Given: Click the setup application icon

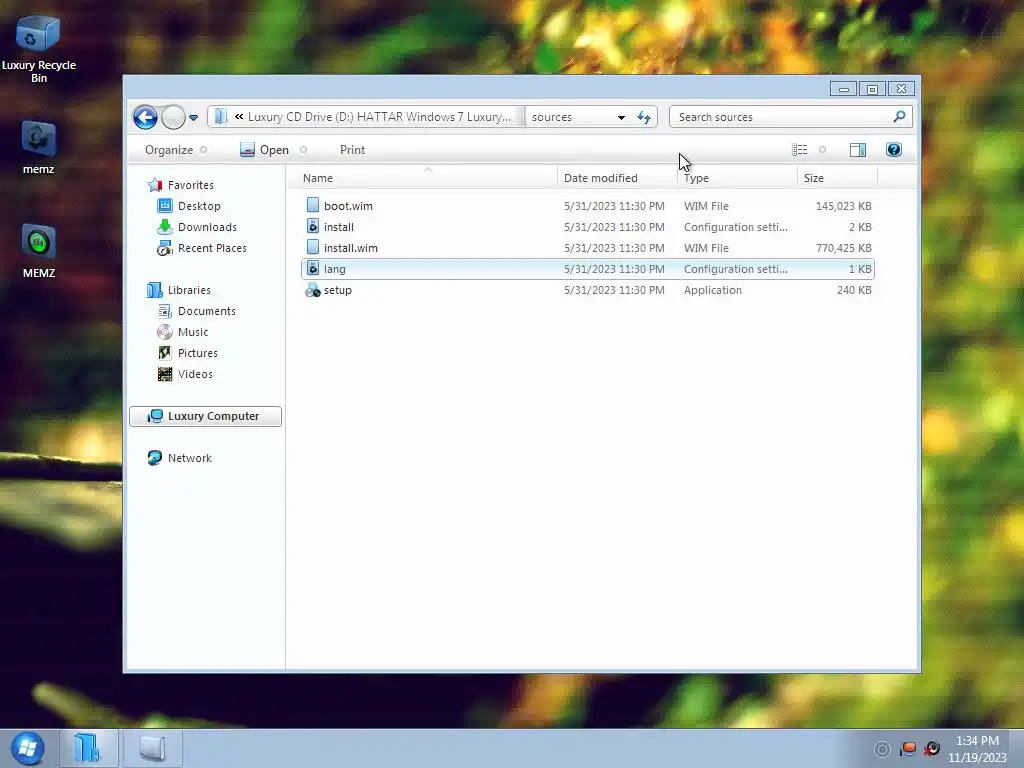Looking at the screenshot, I should click(x=313, y=290).
